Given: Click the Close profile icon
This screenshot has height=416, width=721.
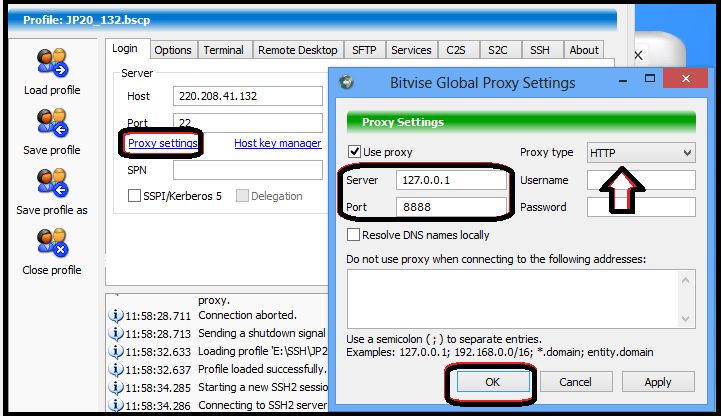Looking at the screenshot, I should (52, 242).
